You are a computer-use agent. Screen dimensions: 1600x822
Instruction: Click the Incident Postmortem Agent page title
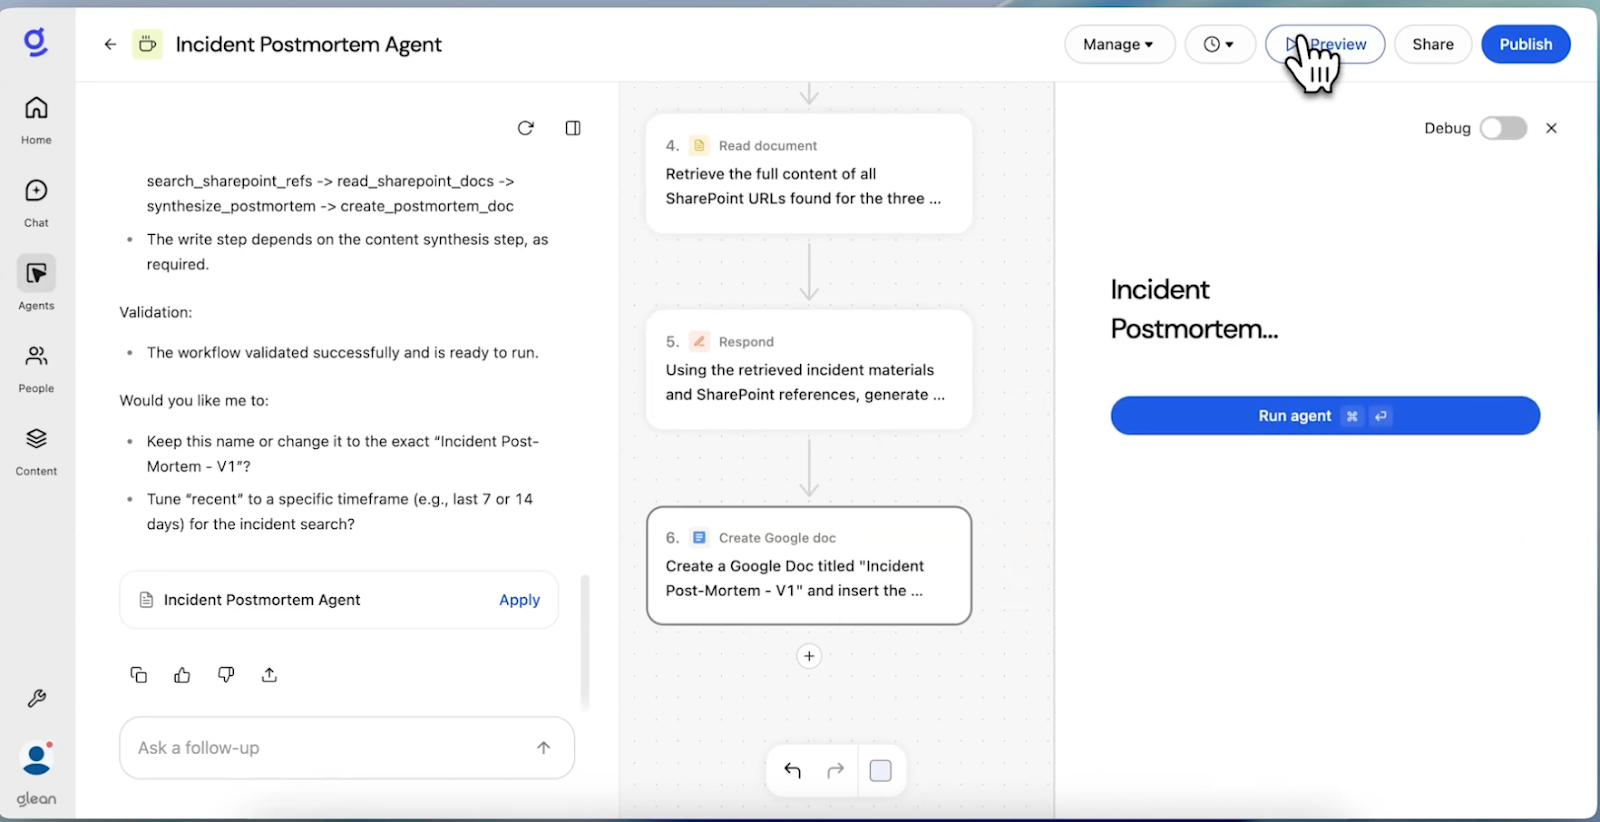pos(309,44)
